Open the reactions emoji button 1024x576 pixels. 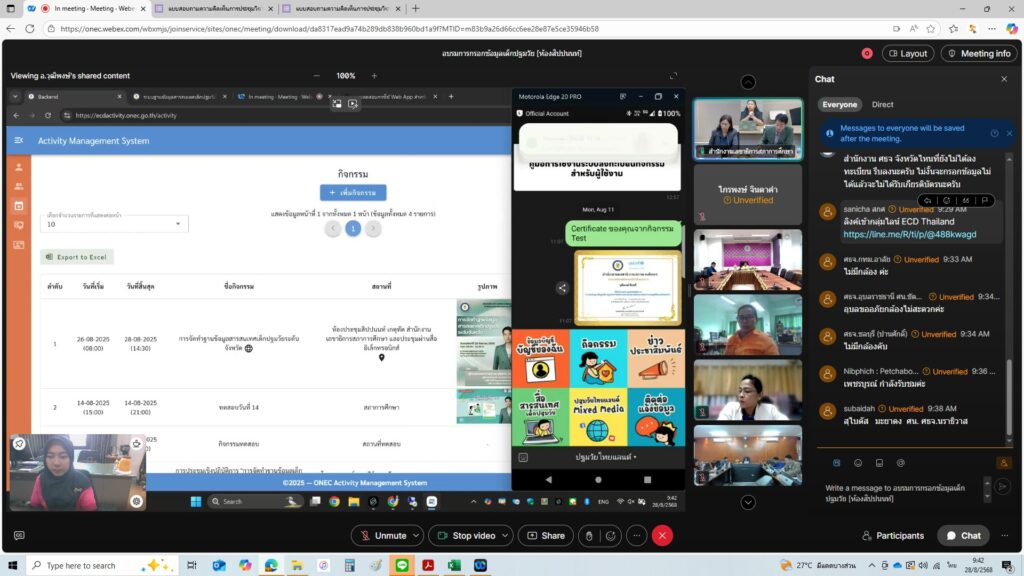[x=611, y=536]
